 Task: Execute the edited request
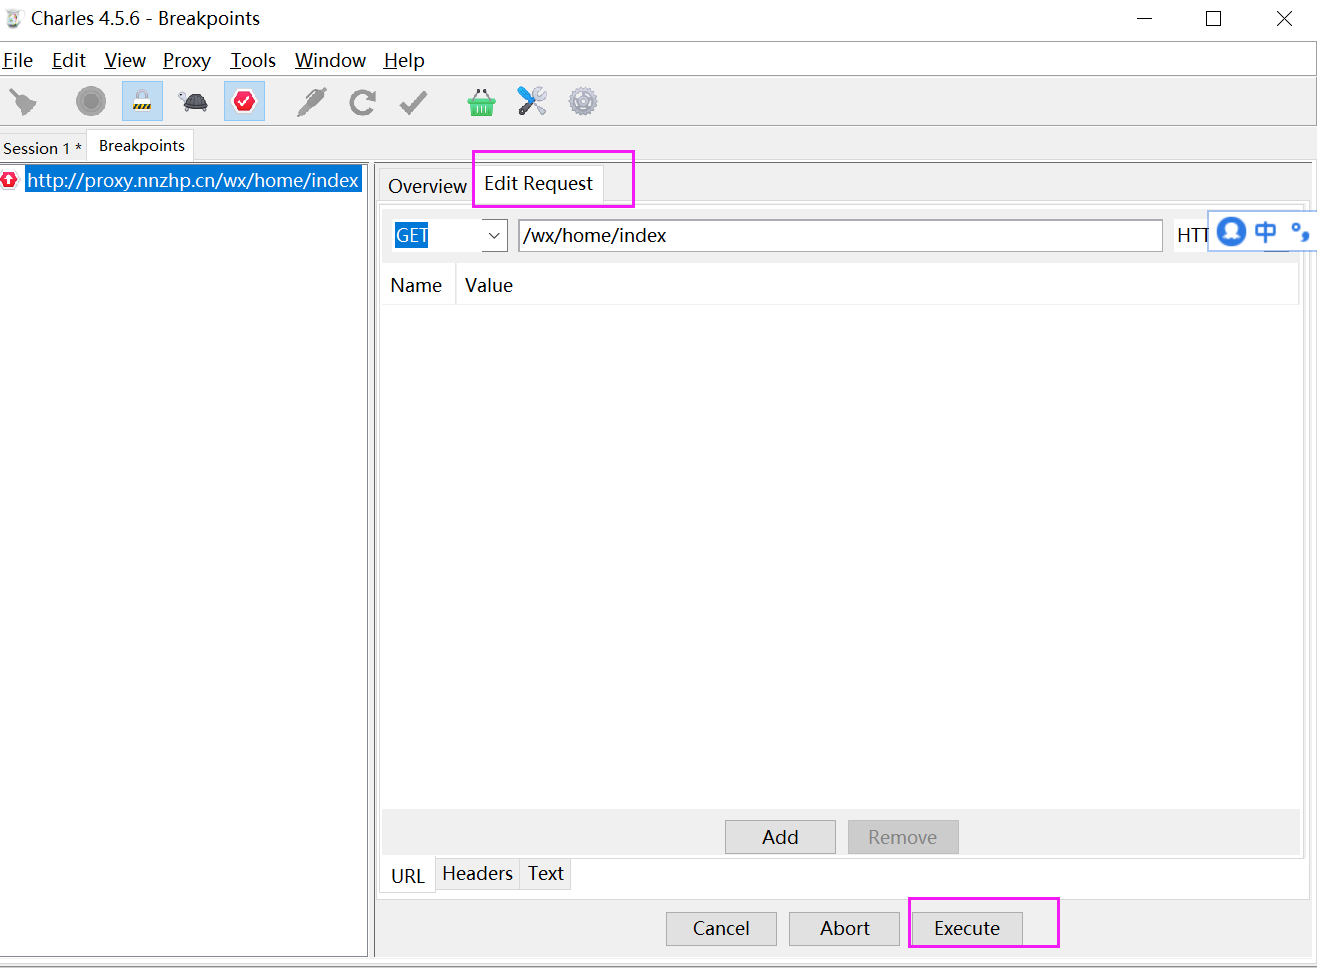click(x=967, y=928)
